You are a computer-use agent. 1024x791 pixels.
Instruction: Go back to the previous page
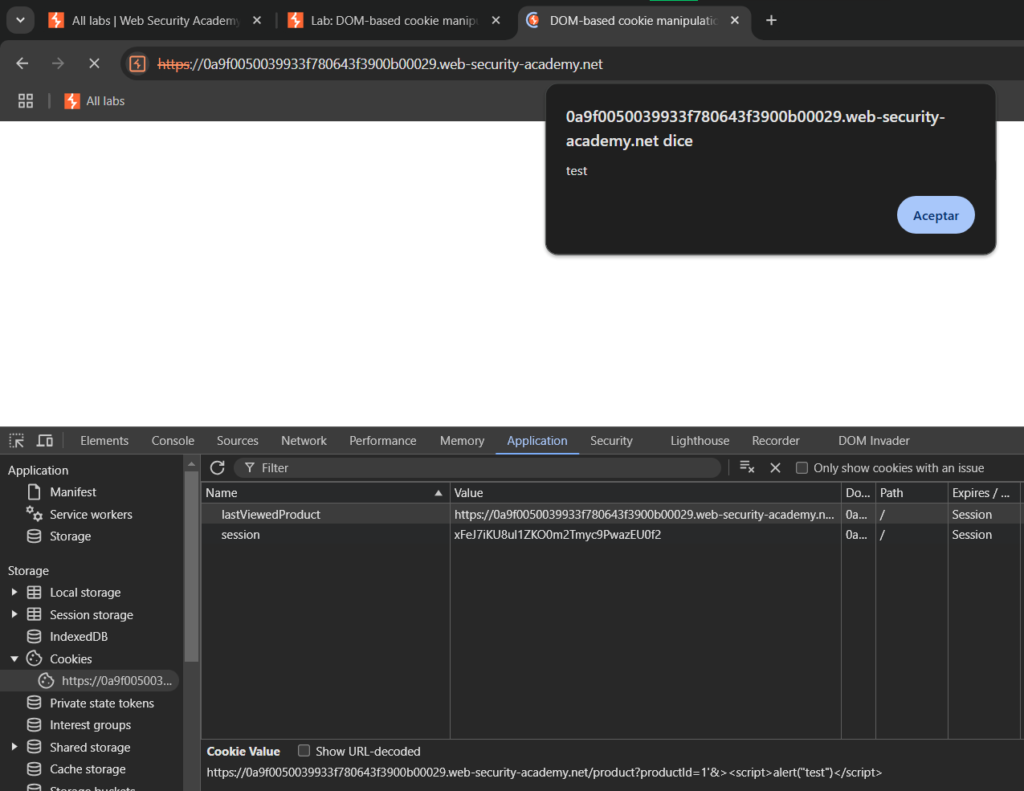point(22,64)
